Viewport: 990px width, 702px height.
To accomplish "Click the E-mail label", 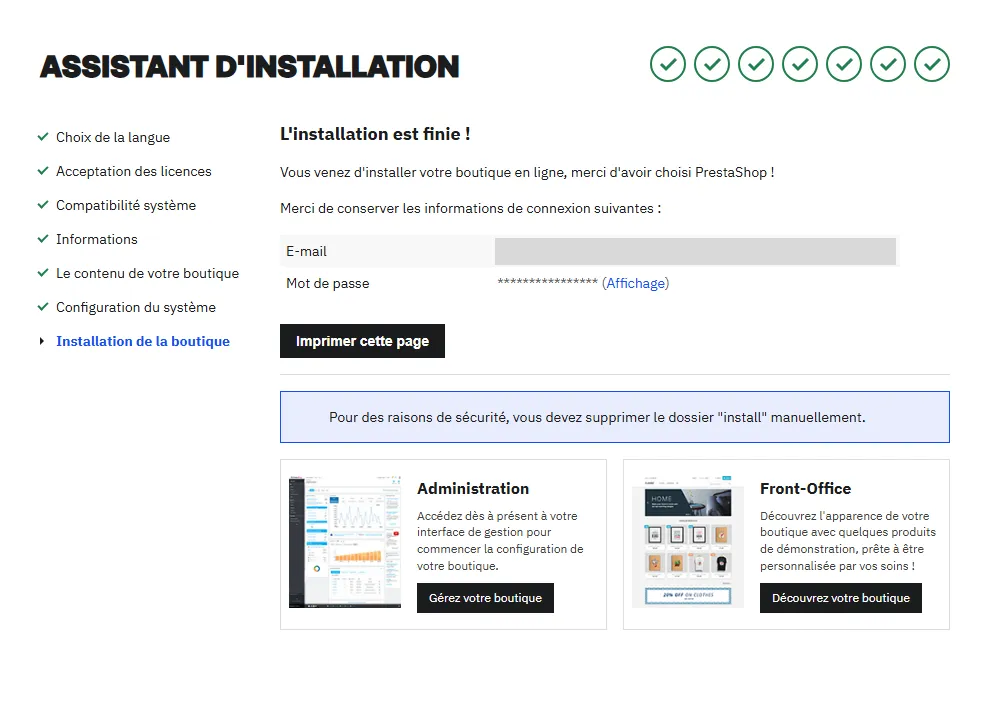I will tap(306, 251).
